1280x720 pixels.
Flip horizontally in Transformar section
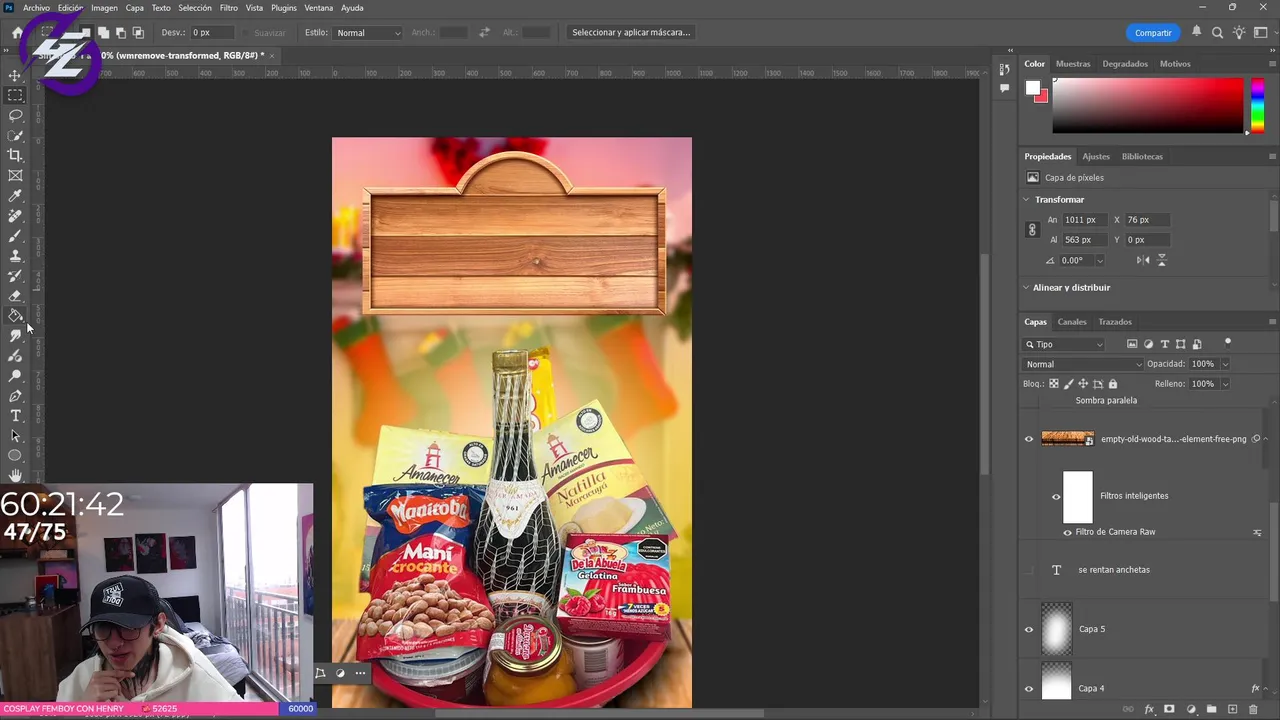click(1143, 260)
